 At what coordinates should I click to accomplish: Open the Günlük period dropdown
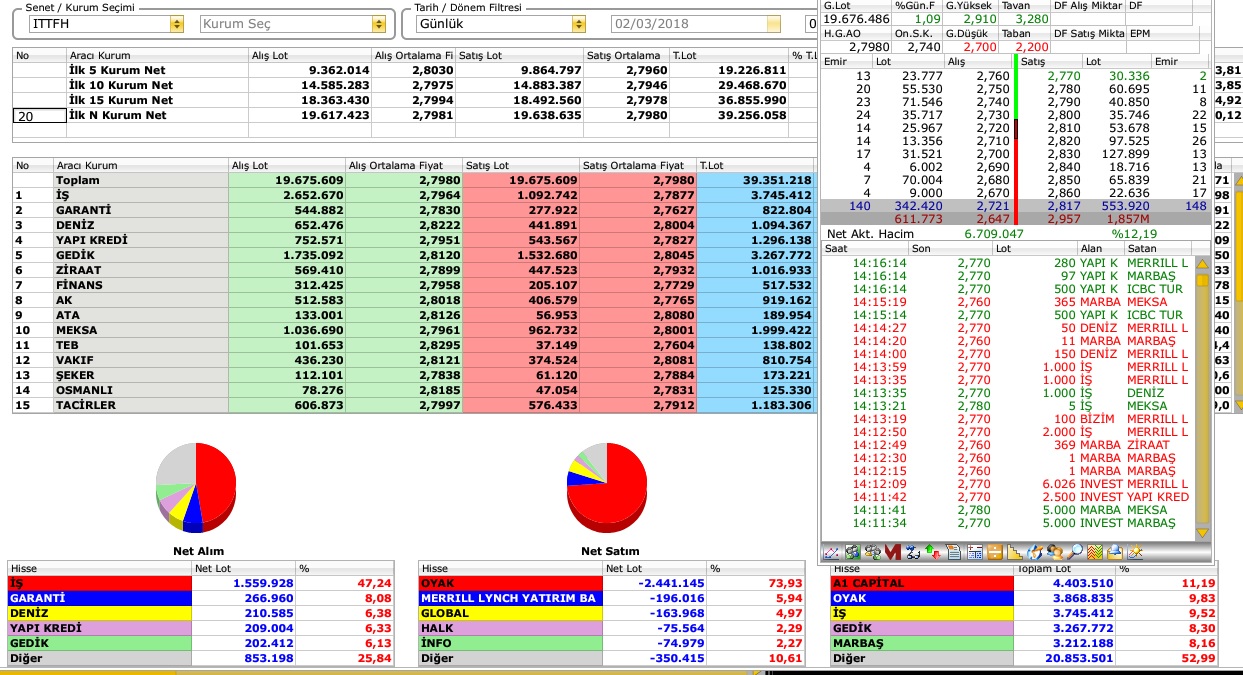[x=578, y=23]
